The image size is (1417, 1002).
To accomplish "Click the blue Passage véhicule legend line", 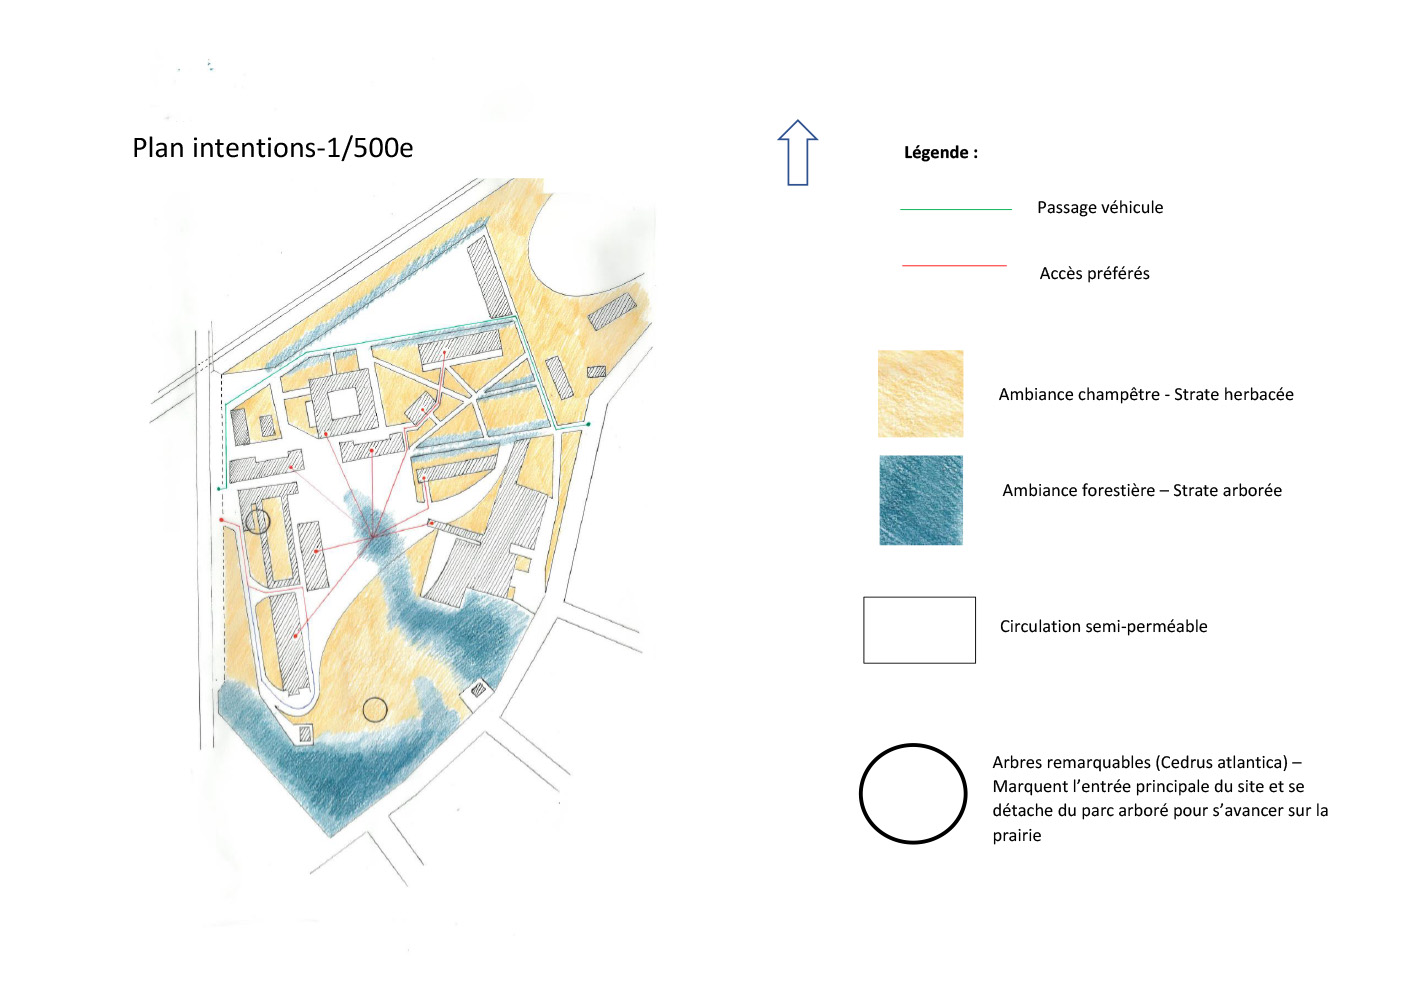I will tap(956, 209).
